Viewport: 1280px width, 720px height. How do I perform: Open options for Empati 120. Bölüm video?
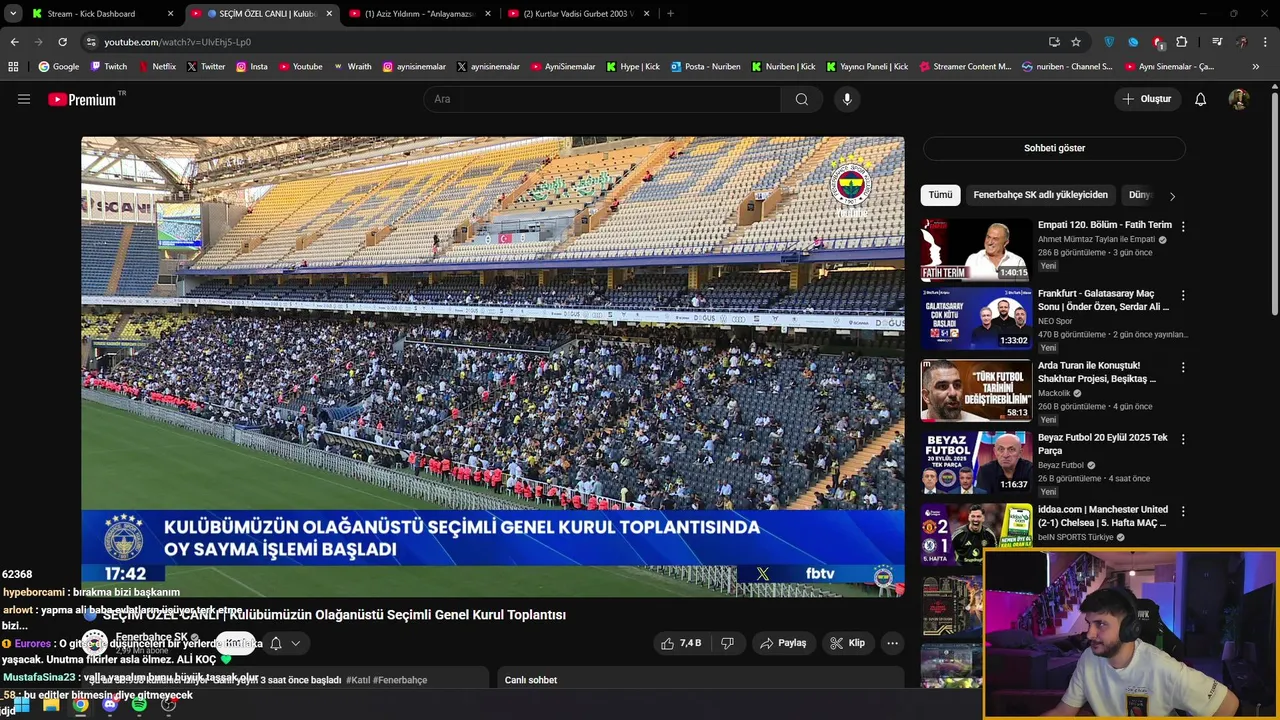click(x=1183, y=227)
